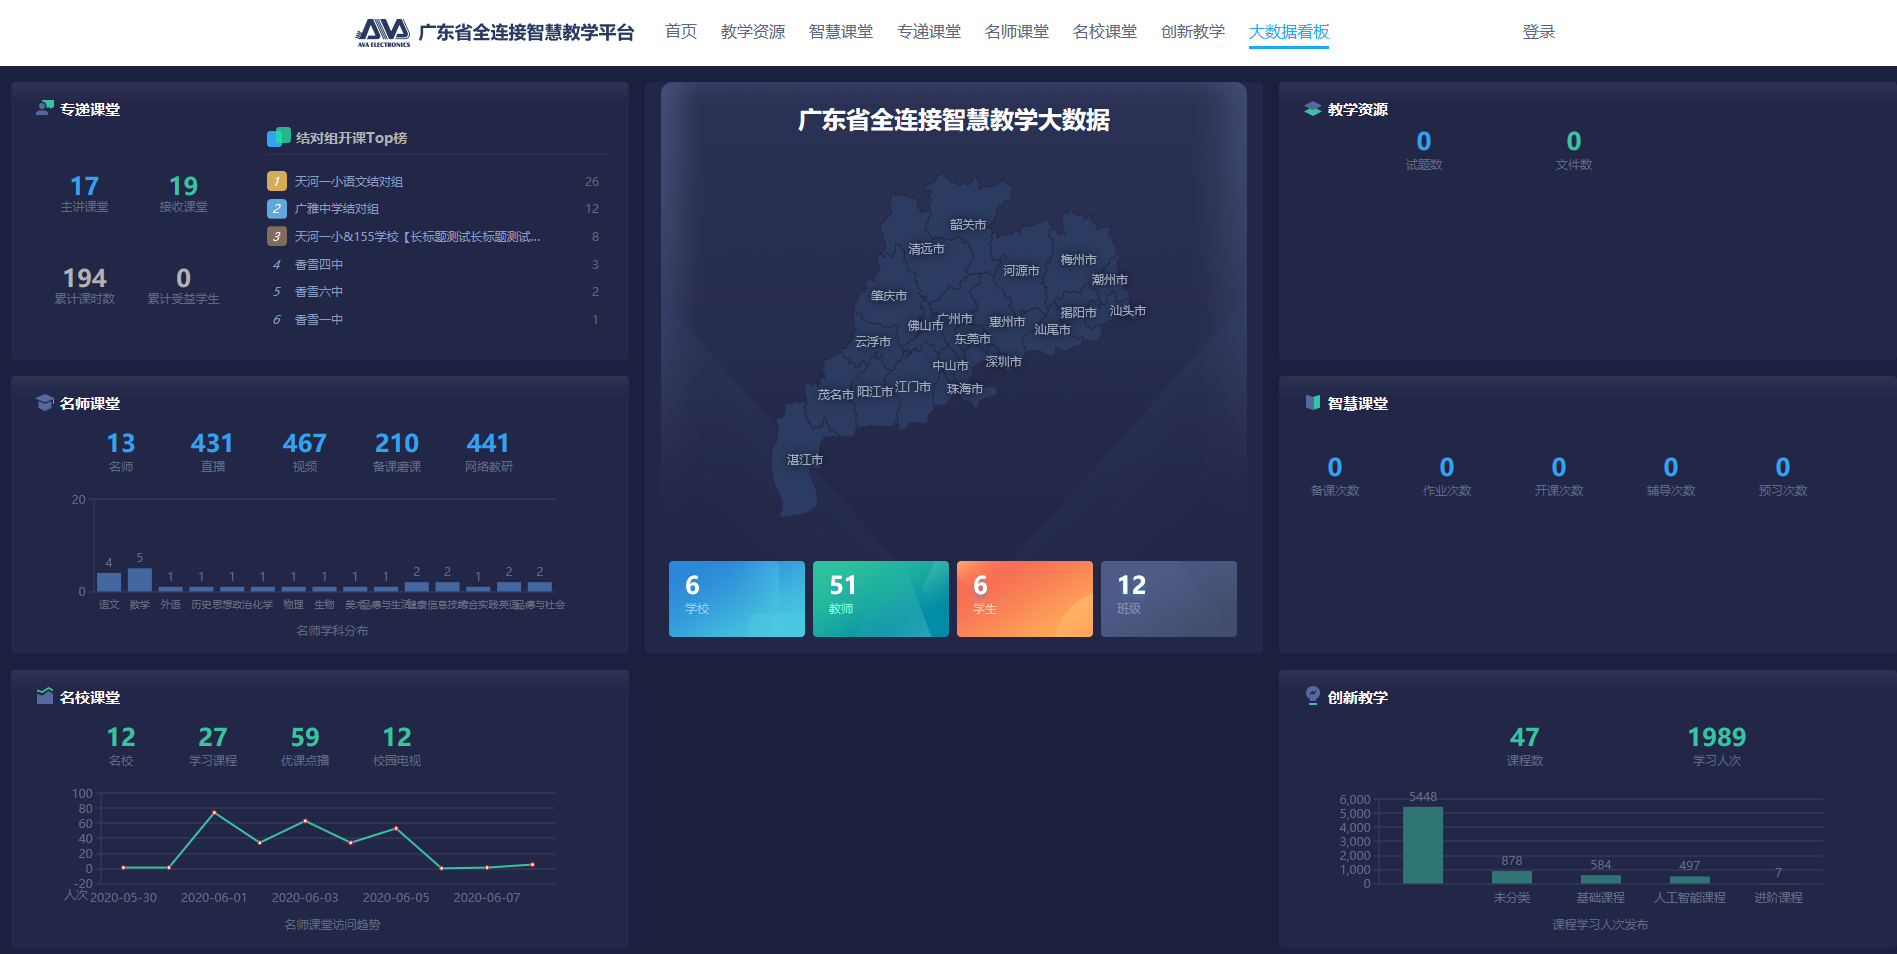Image resolution: width=1897 pixels, height=954 pixels.
Task: Open the 创新教学 navigation tab
Action: (1192, 32)
